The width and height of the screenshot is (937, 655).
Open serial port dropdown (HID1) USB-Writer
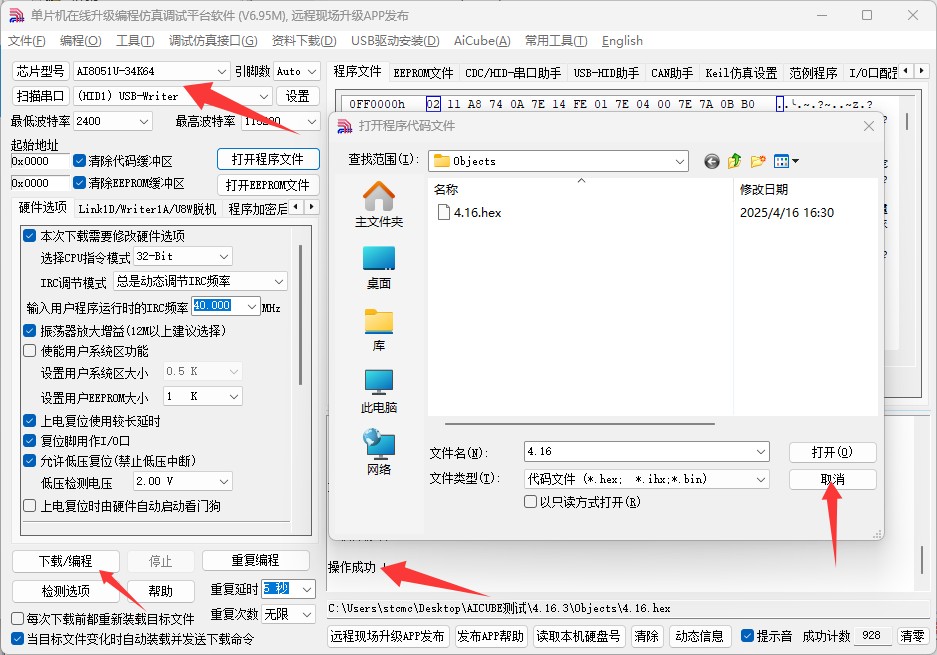pos(173,96)
